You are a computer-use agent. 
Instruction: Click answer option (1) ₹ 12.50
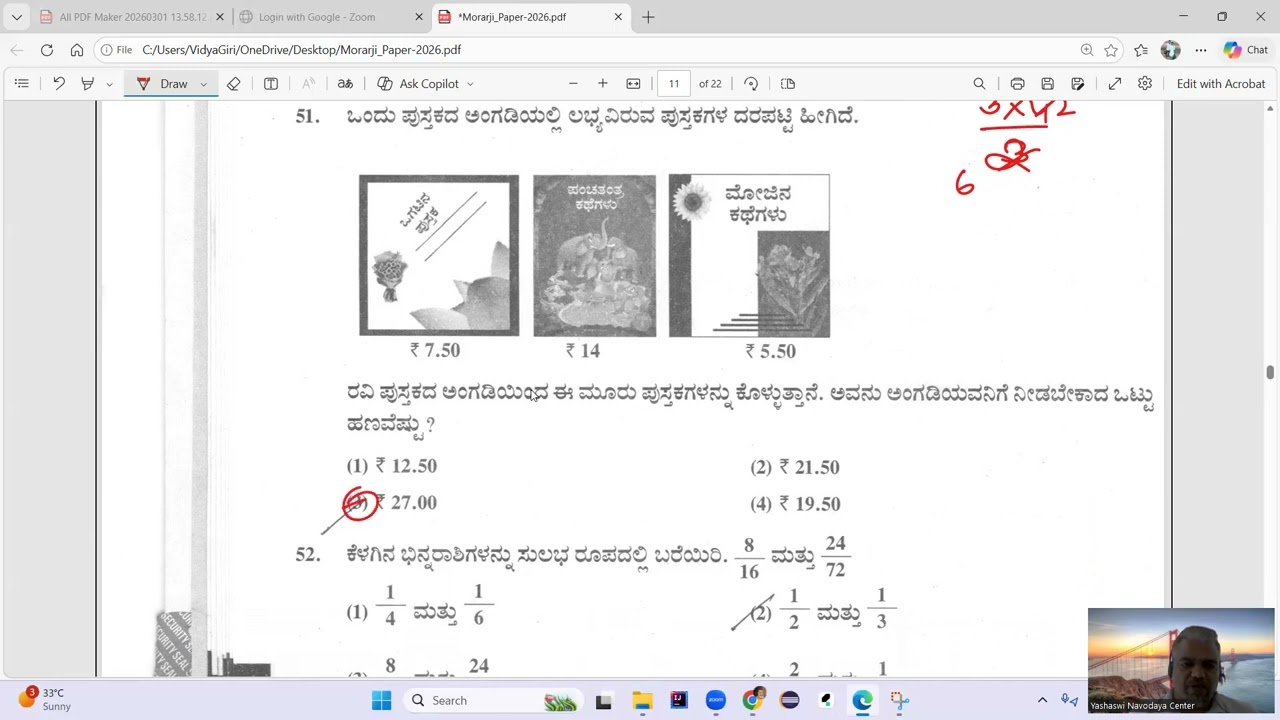pyautogui.click(x=392, y=466)
